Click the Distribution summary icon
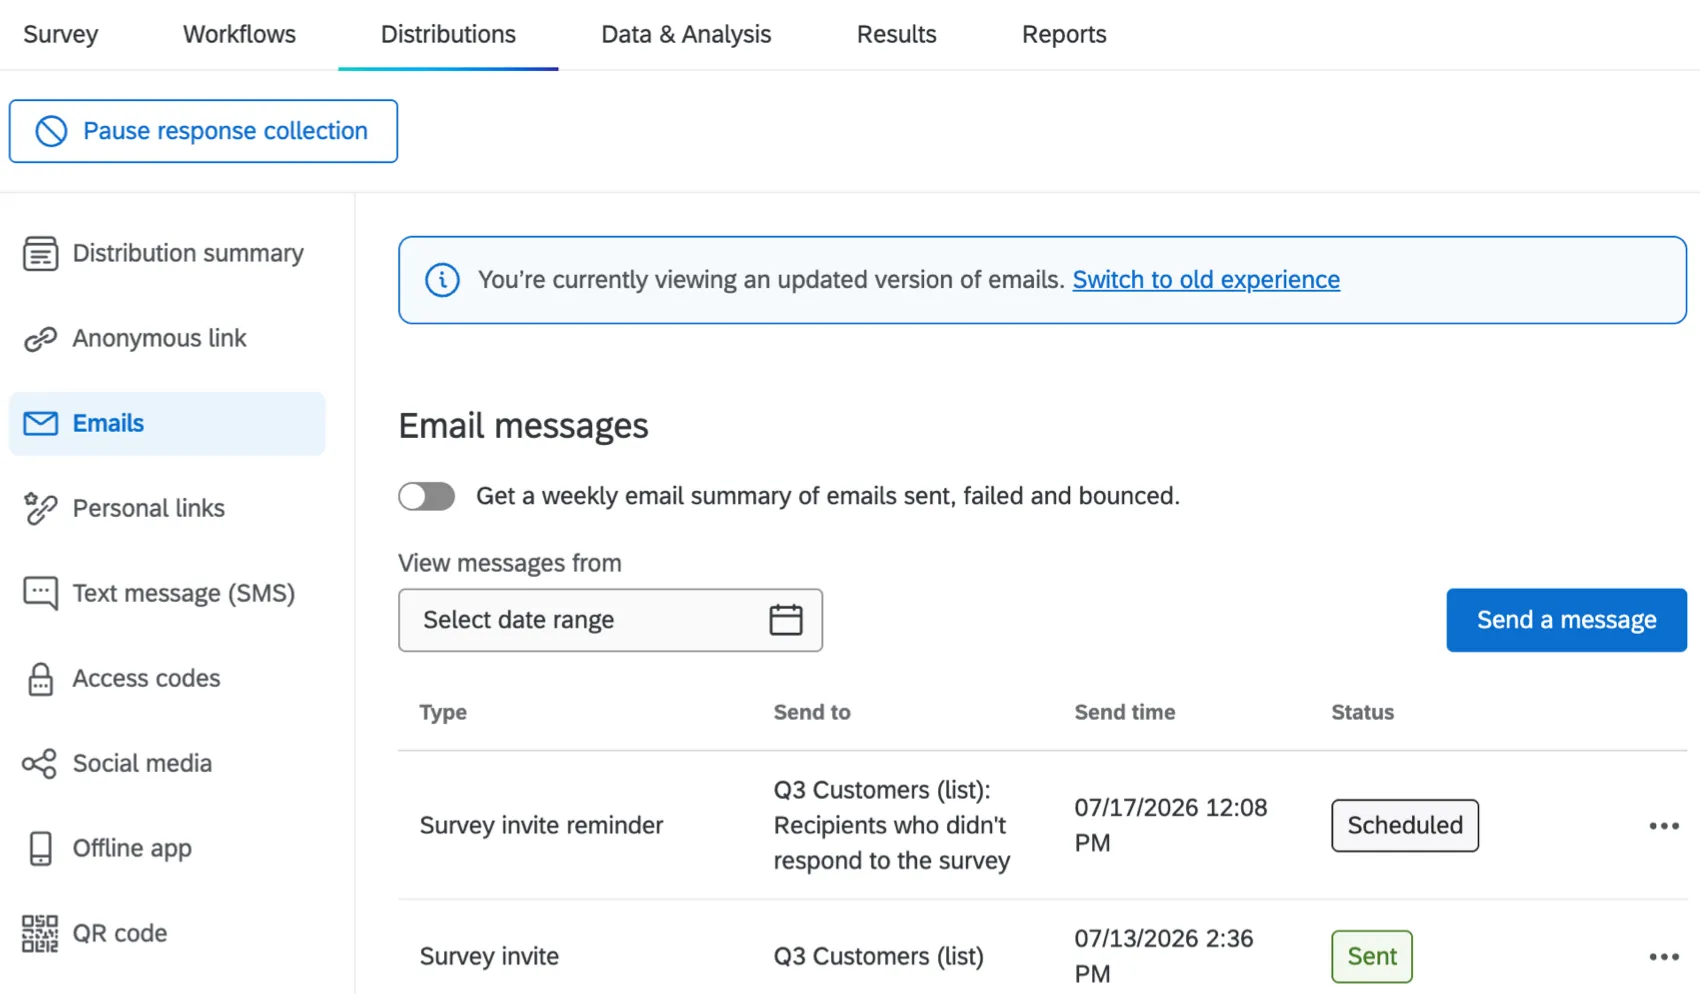Viewport: 1700px width, 994px height. 40,254
